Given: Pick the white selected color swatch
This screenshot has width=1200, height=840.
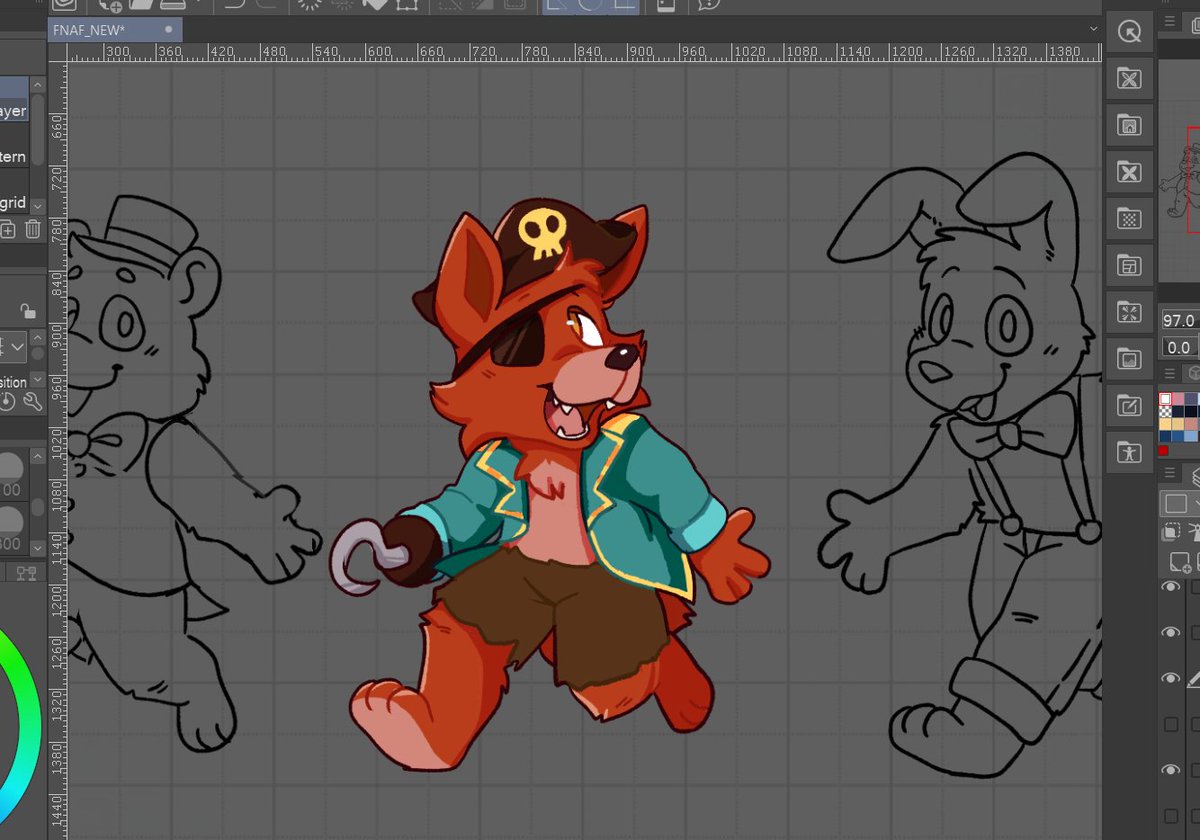Looking at the screenshot, I should pos(1166,399).
